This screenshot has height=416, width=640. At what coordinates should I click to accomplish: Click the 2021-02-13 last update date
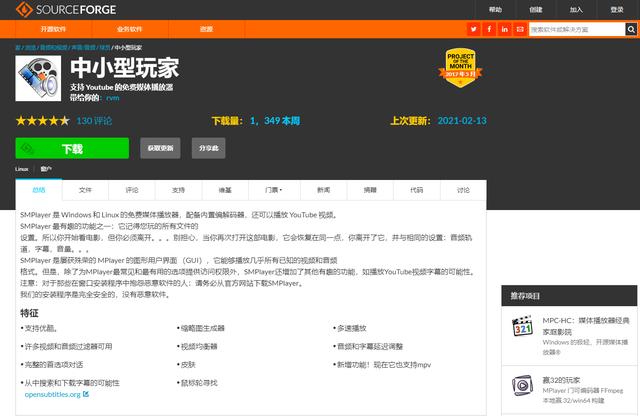click(x=462, y=121)
